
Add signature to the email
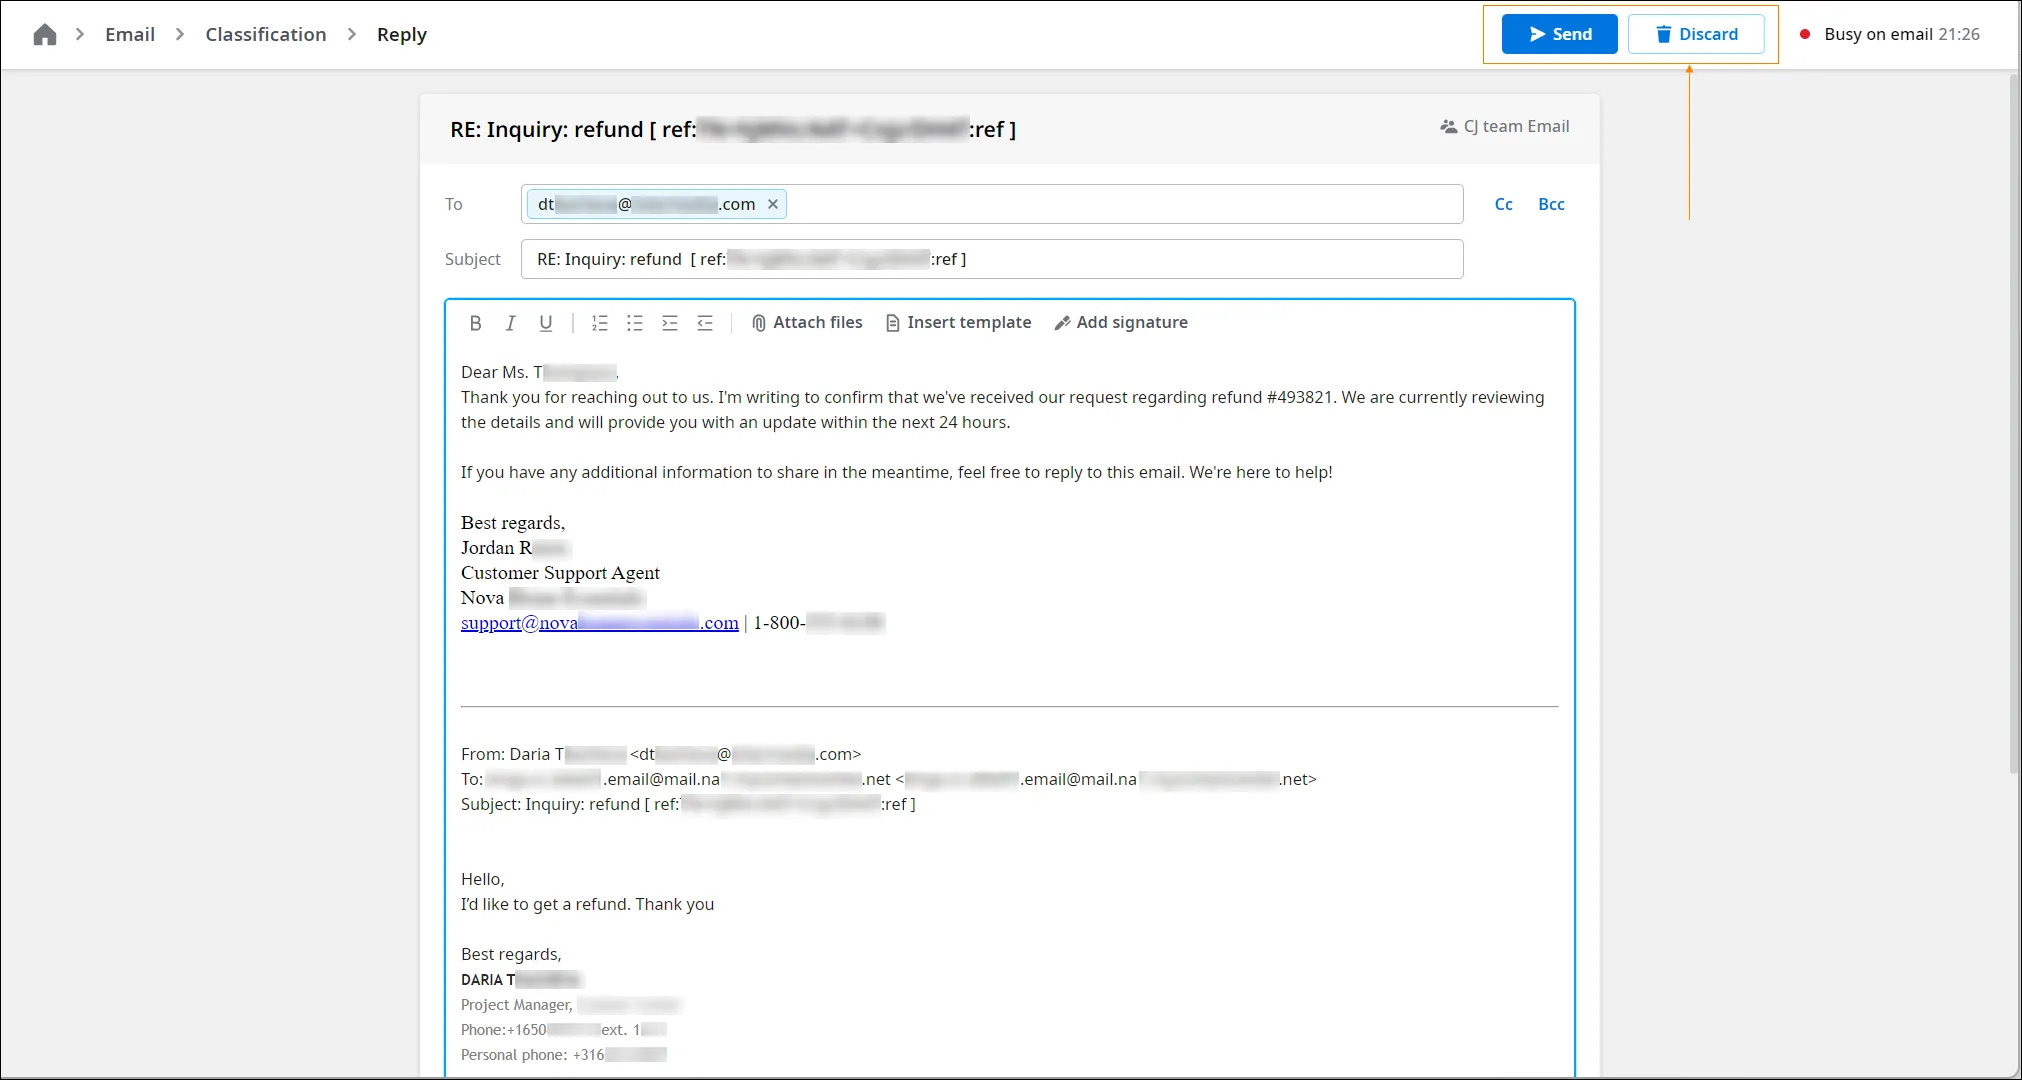click(x=1121, y=323)
